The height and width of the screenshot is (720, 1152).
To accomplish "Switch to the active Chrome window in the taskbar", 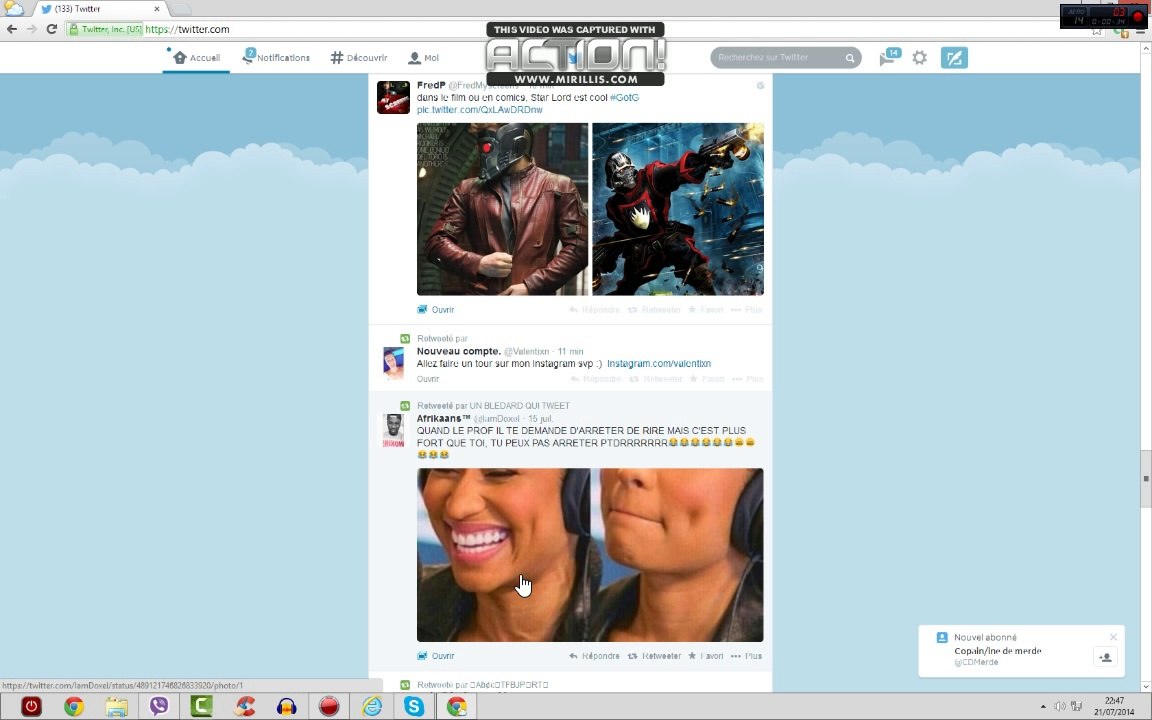I will click(457, 706).
